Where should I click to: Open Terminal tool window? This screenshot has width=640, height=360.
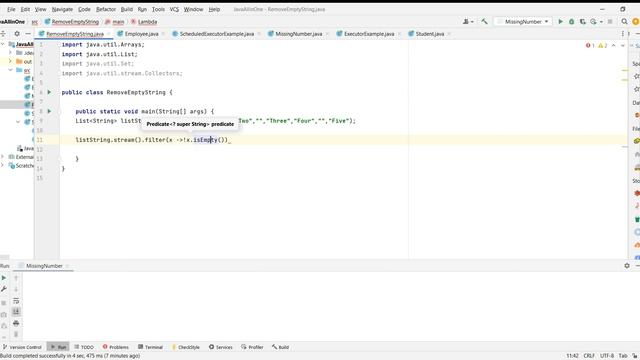click(150, 347)
